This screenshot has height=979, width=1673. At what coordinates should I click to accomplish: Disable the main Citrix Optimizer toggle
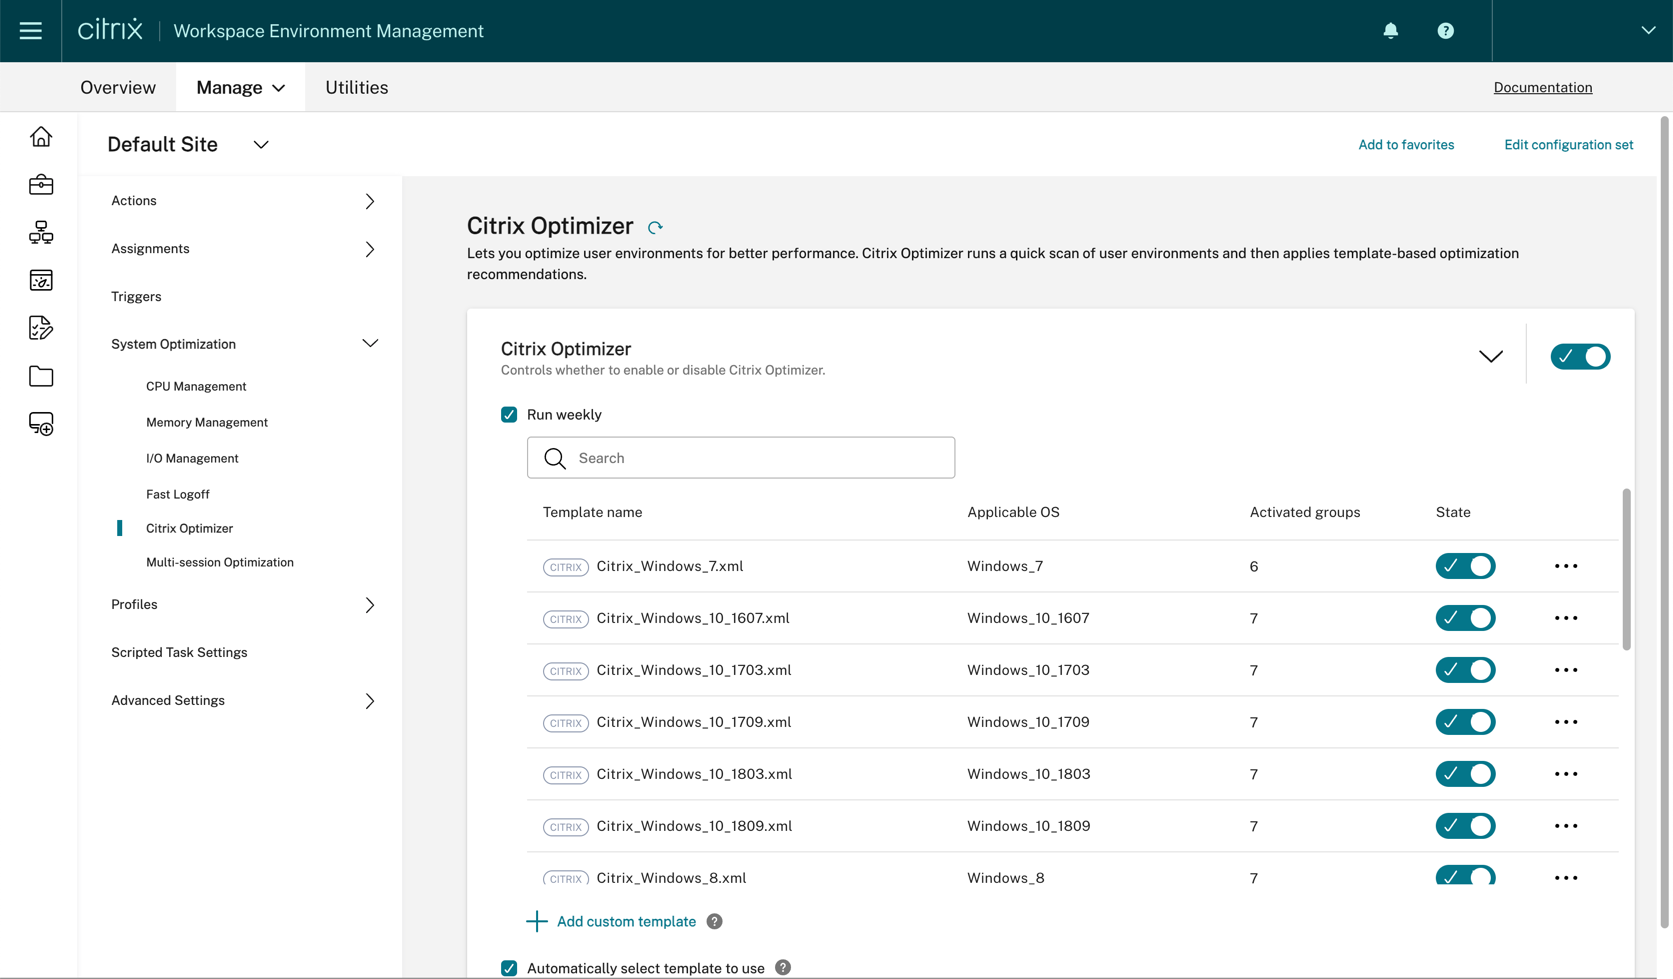tap(1579, 357)
